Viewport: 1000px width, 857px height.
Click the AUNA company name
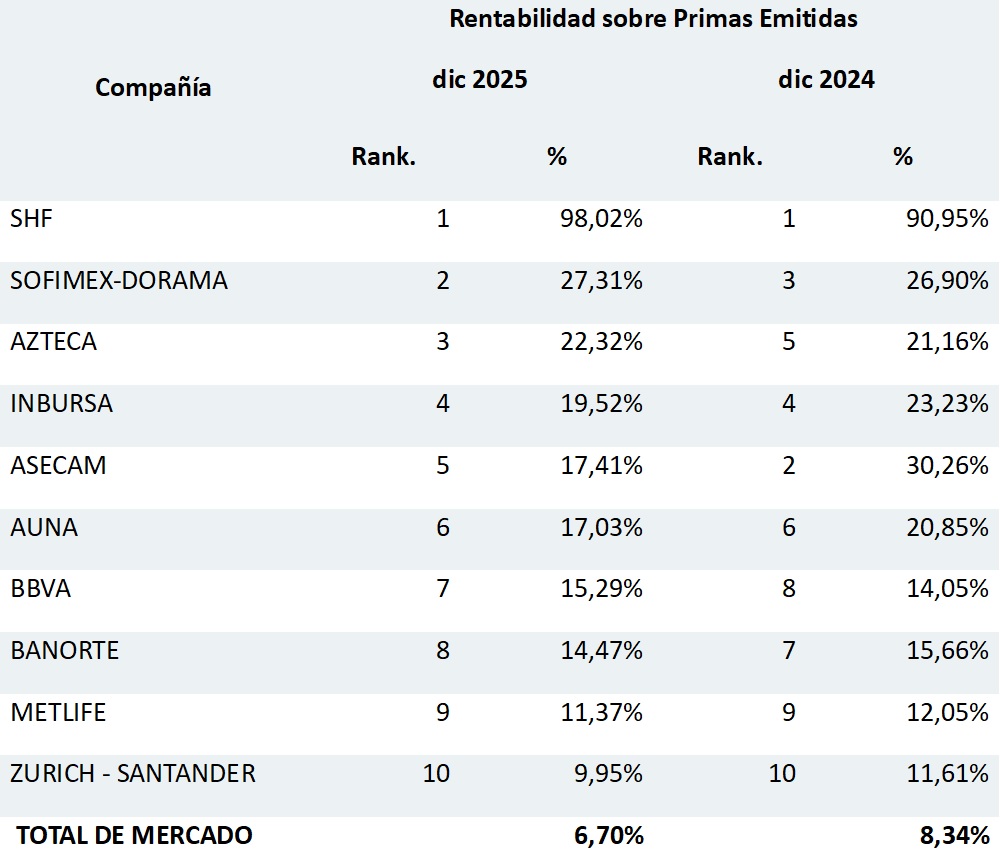coord(44,527)
